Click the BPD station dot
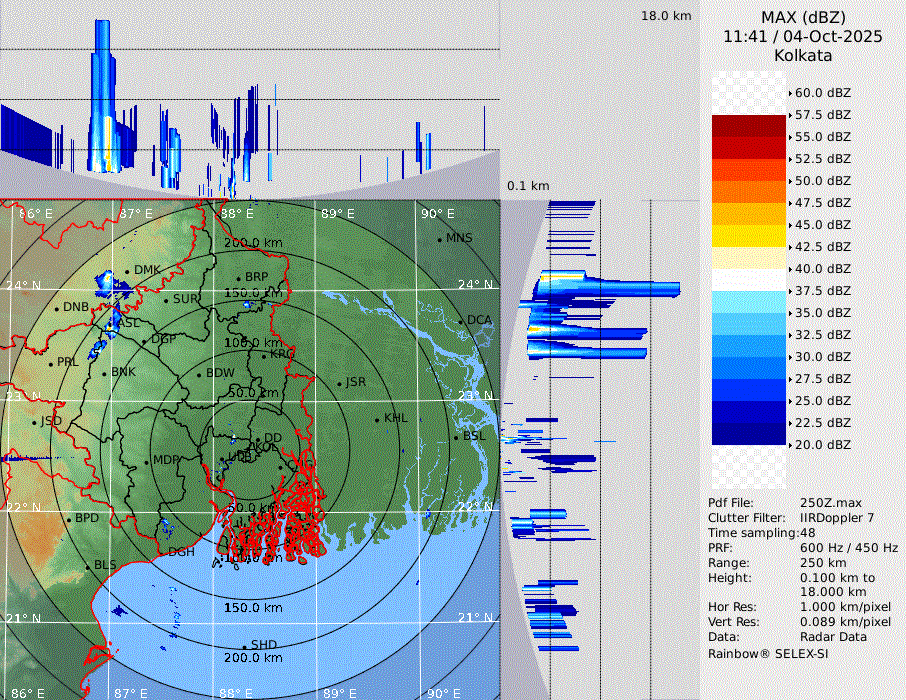This screenshot has height=700, width=906. point(69,519)
